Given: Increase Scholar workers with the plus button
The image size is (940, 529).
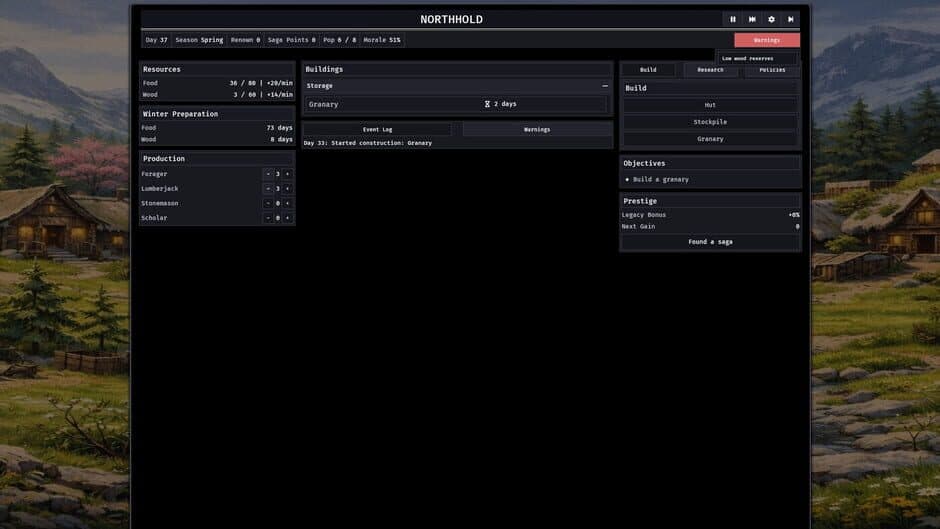Looking at the screenshot, I should [288, 218].
